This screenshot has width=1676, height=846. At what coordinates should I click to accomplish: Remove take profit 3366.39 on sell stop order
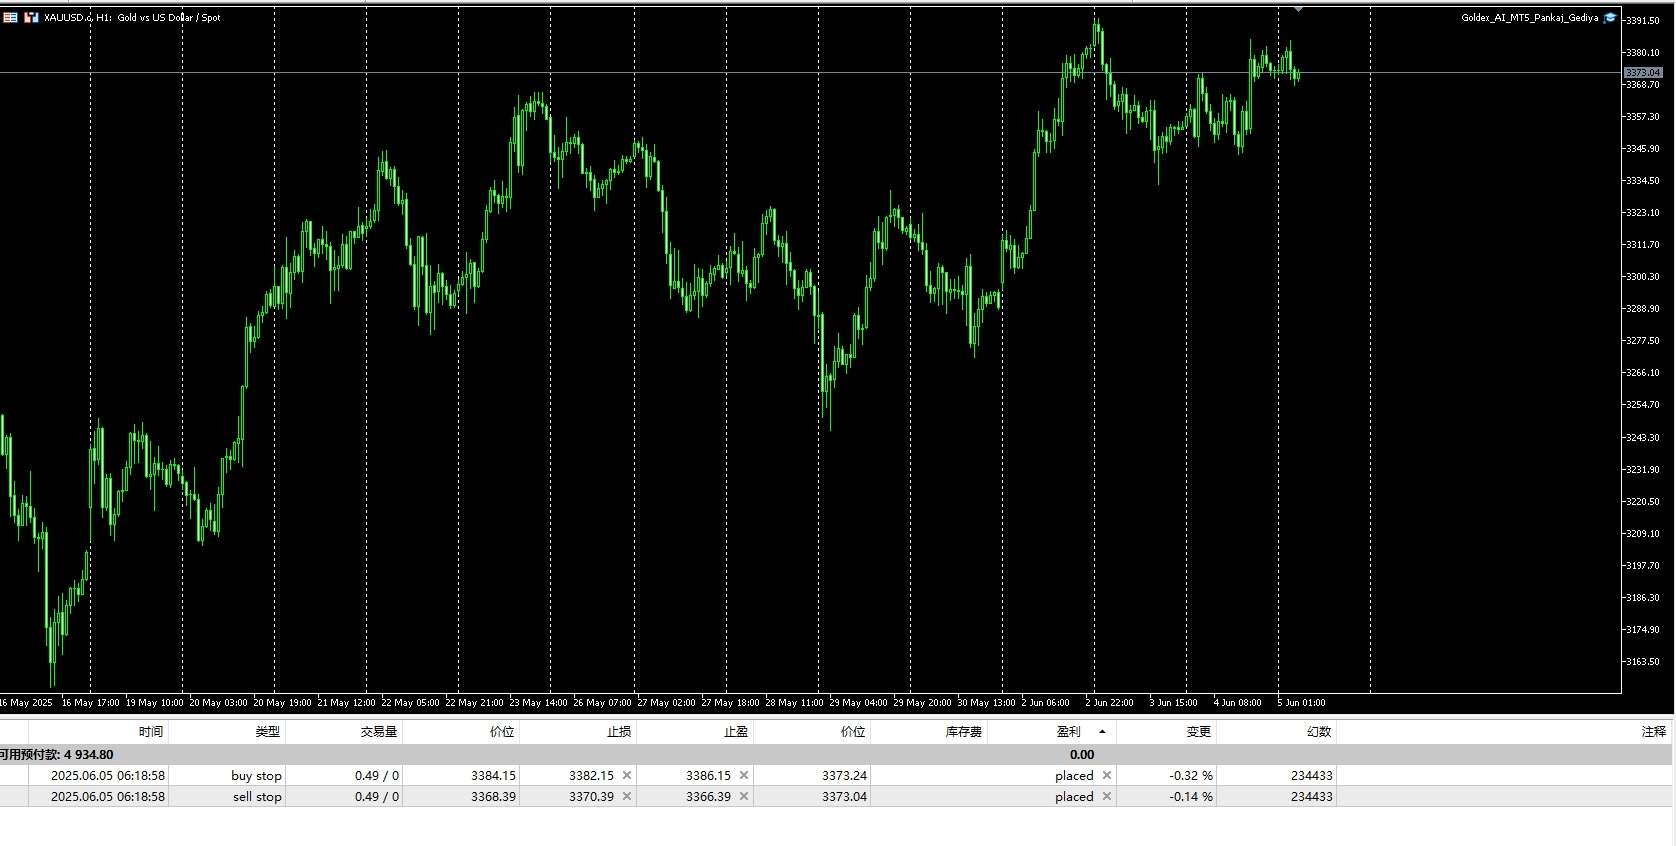point(744,797)
